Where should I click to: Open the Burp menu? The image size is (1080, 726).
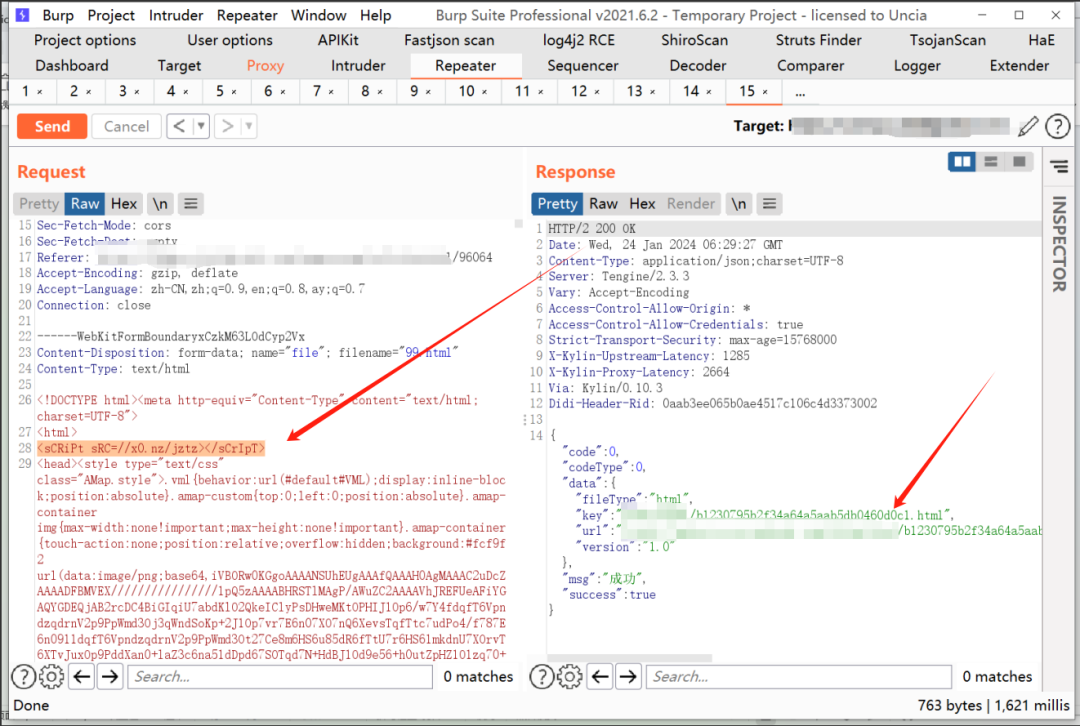pyautogui.click(x=58, y=15)
